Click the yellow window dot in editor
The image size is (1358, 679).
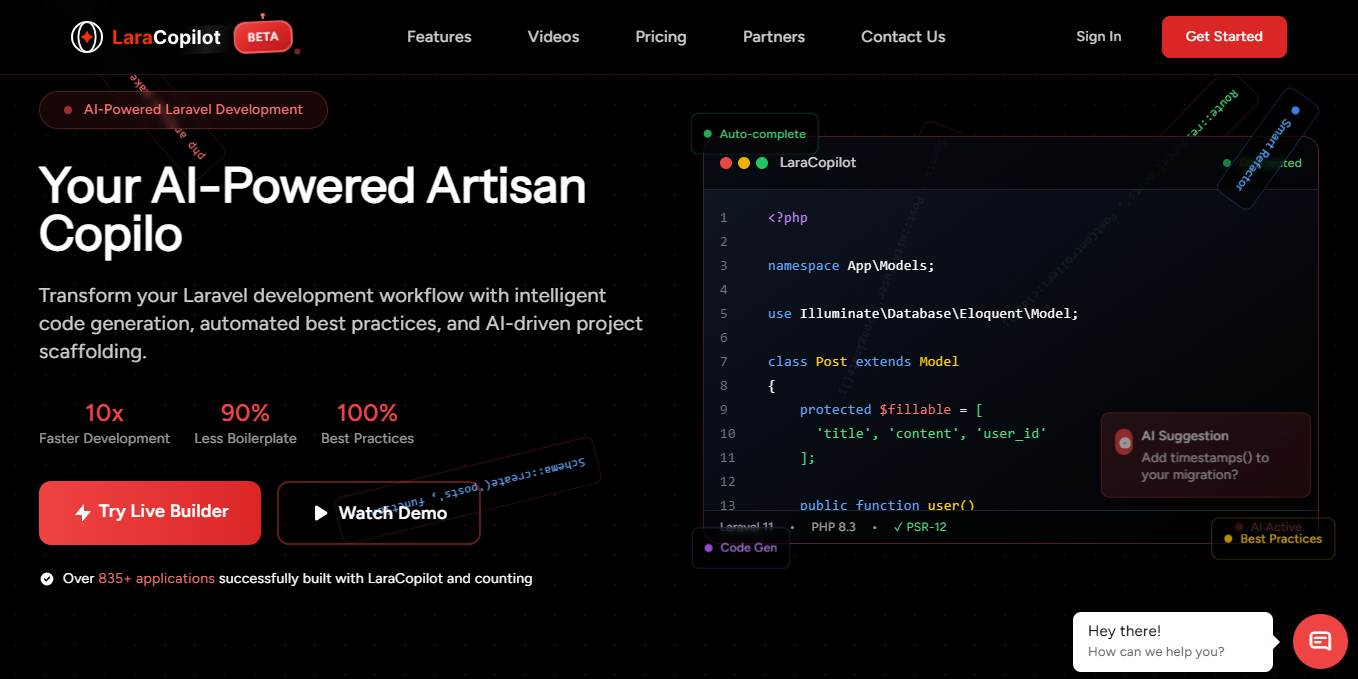[744, 163]
